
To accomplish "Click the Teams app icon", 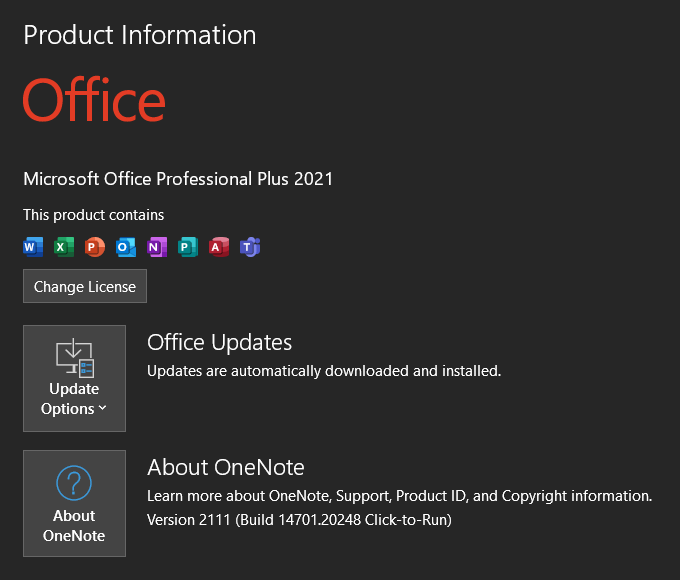I will [x=250, y=247].
